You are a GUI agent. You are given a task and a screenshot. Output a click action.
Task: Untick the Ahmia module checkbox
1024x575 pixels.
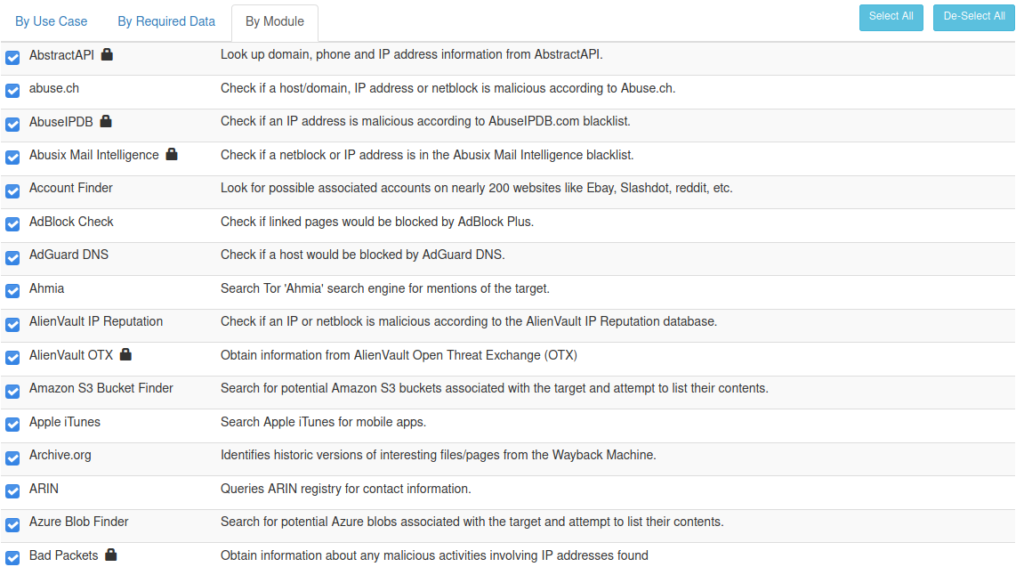(12, 291)
